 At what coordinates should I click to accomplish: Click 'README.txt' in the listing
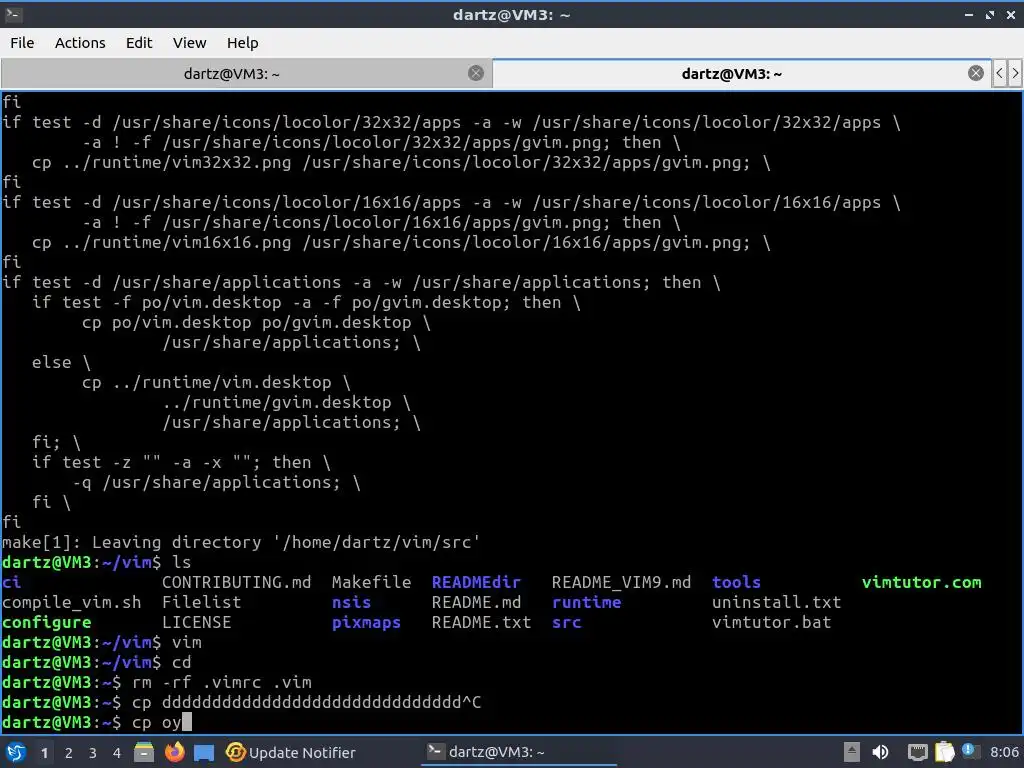481,623
